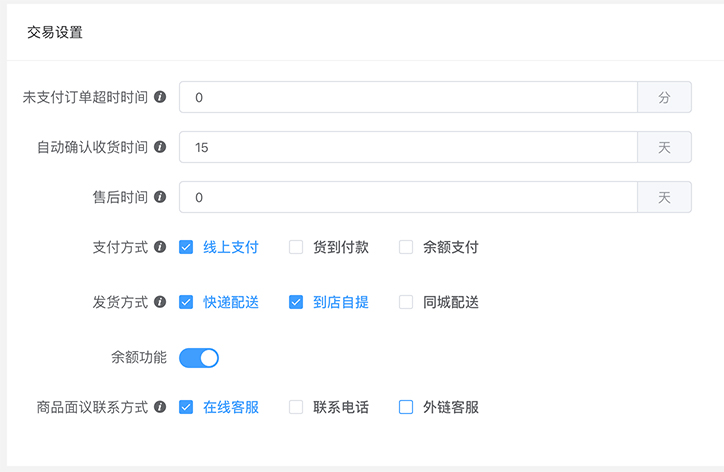Screen dimensions: 724x472
Task: Uncheck 在线客服 contact option
Action: (x=186, y=407)
